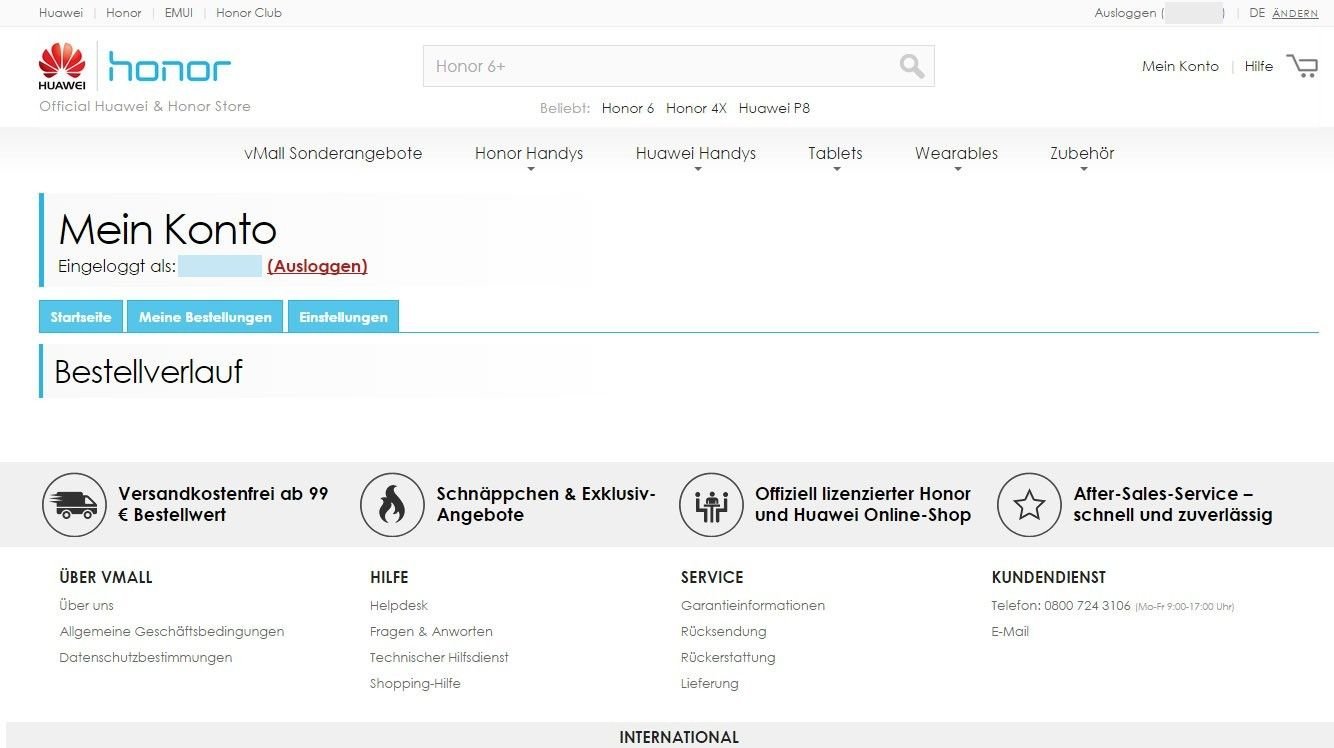Open vMall Sonderangebote menu item
Screen dimensions: 1334x748
click(x=333, y=153)
